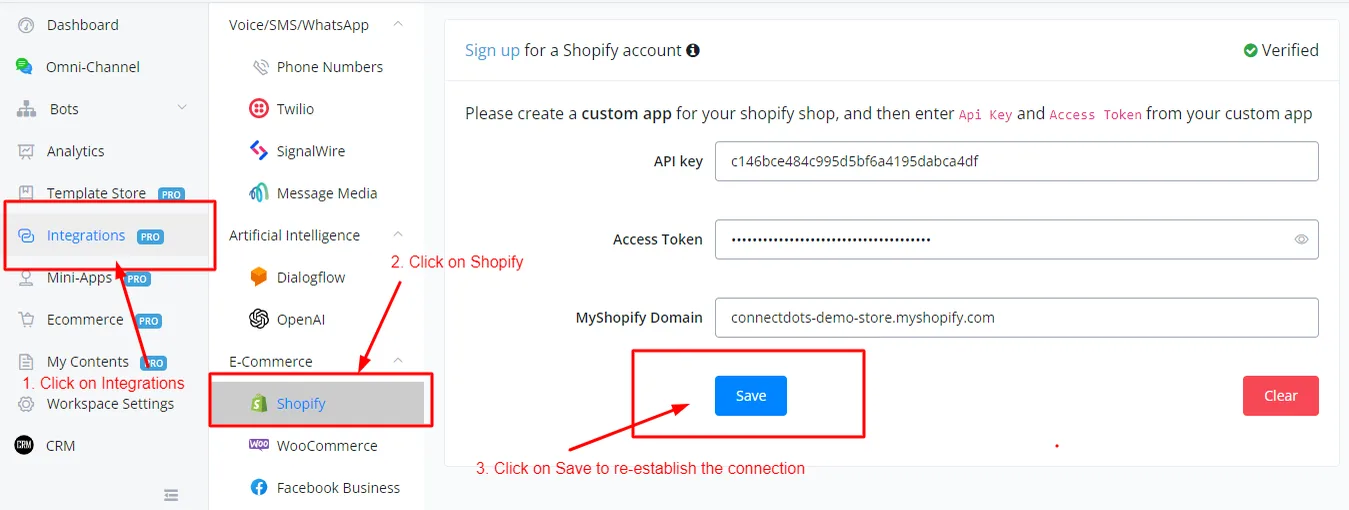Click the CRM round icon
Image resolution: width=1349 pixels, height=510 pixels.
24,445
